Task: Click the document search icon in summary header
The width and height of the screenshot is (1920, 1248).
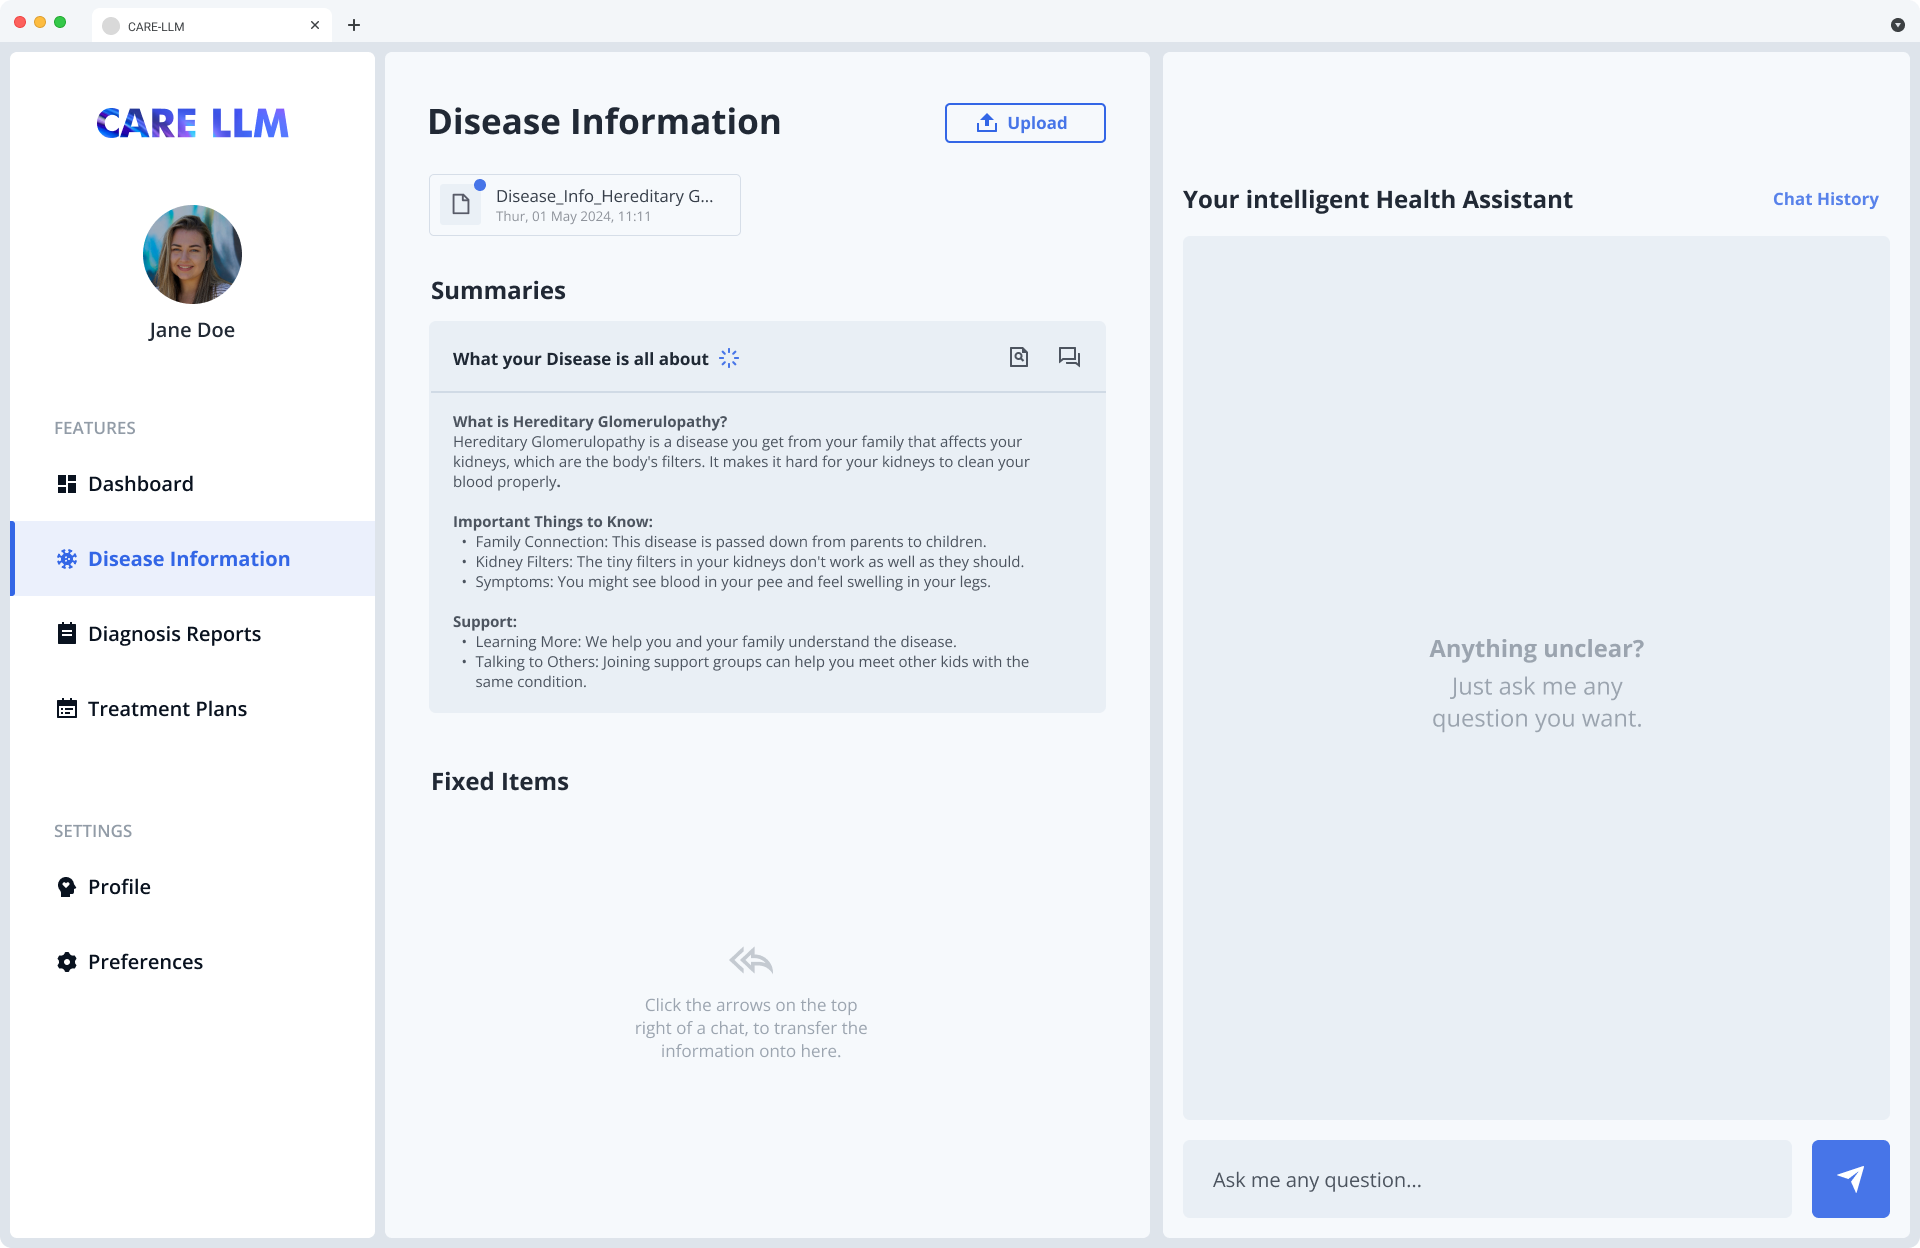Action: 1018,357
